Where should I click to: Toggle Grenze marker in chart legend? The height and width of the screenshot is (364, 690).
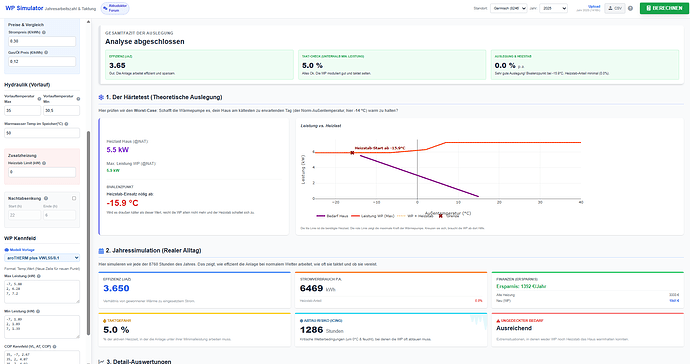coord(448,216)
